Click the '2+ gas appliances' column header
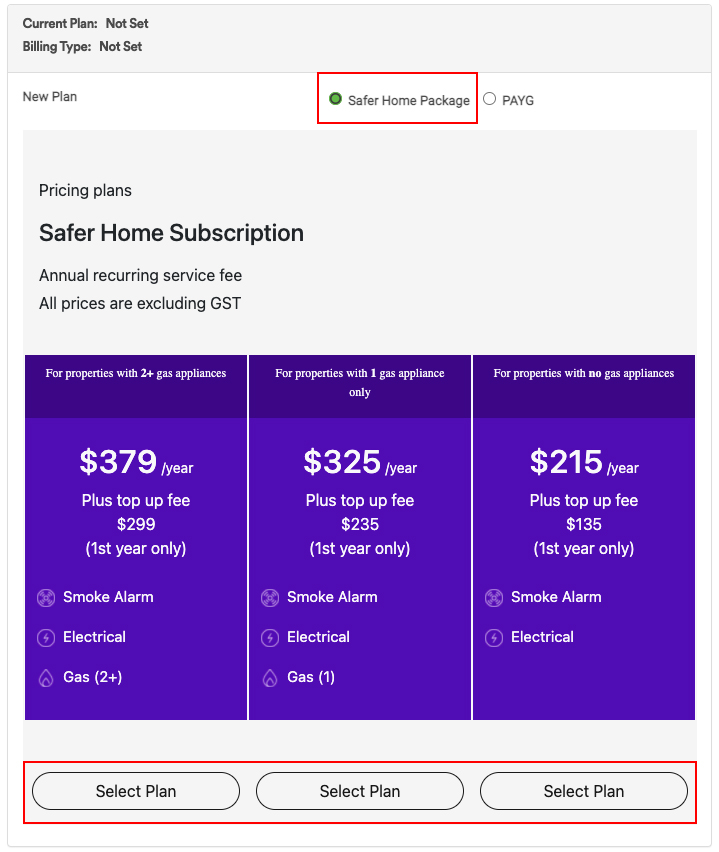719x852 pixels. pyautogui.click(x=136, y=386)
